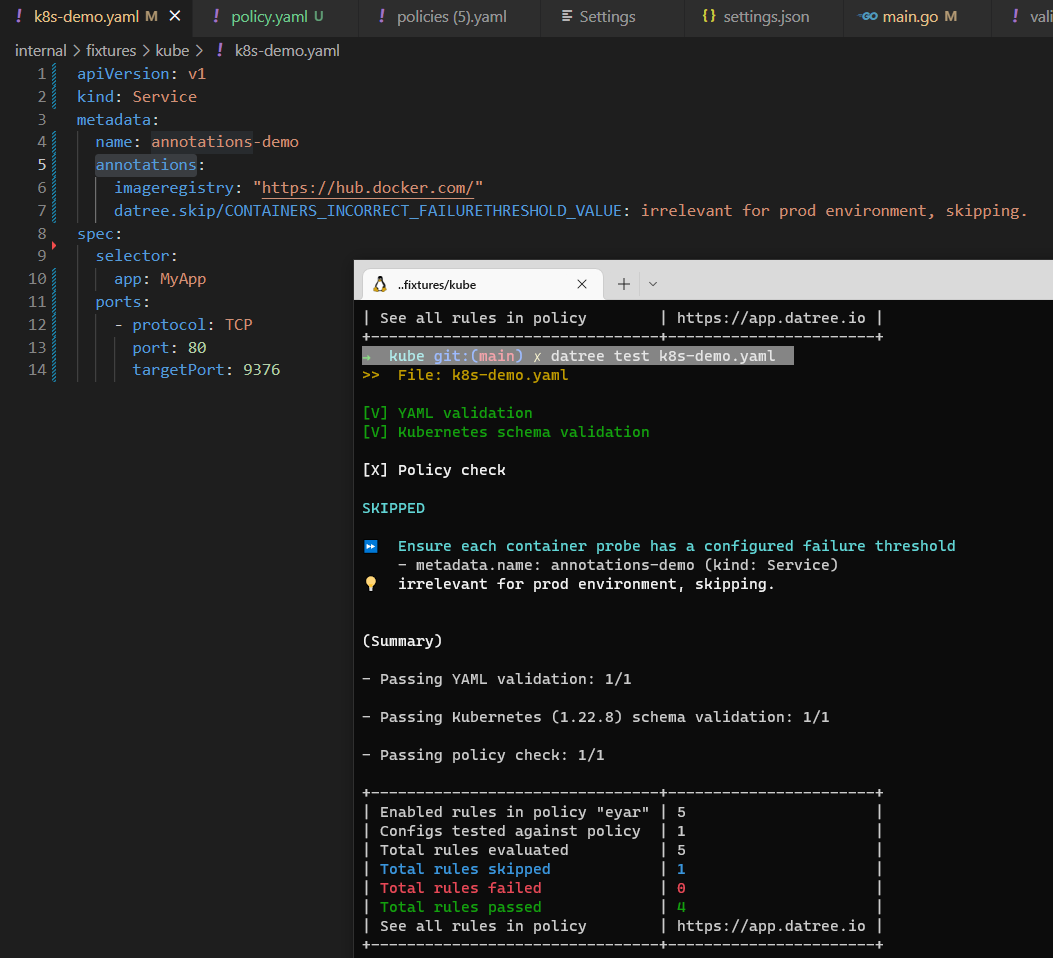Click the breadcrumb chevron after kube
The height and width of the screenshot is (958, 1053).
(x=199, y=50)
